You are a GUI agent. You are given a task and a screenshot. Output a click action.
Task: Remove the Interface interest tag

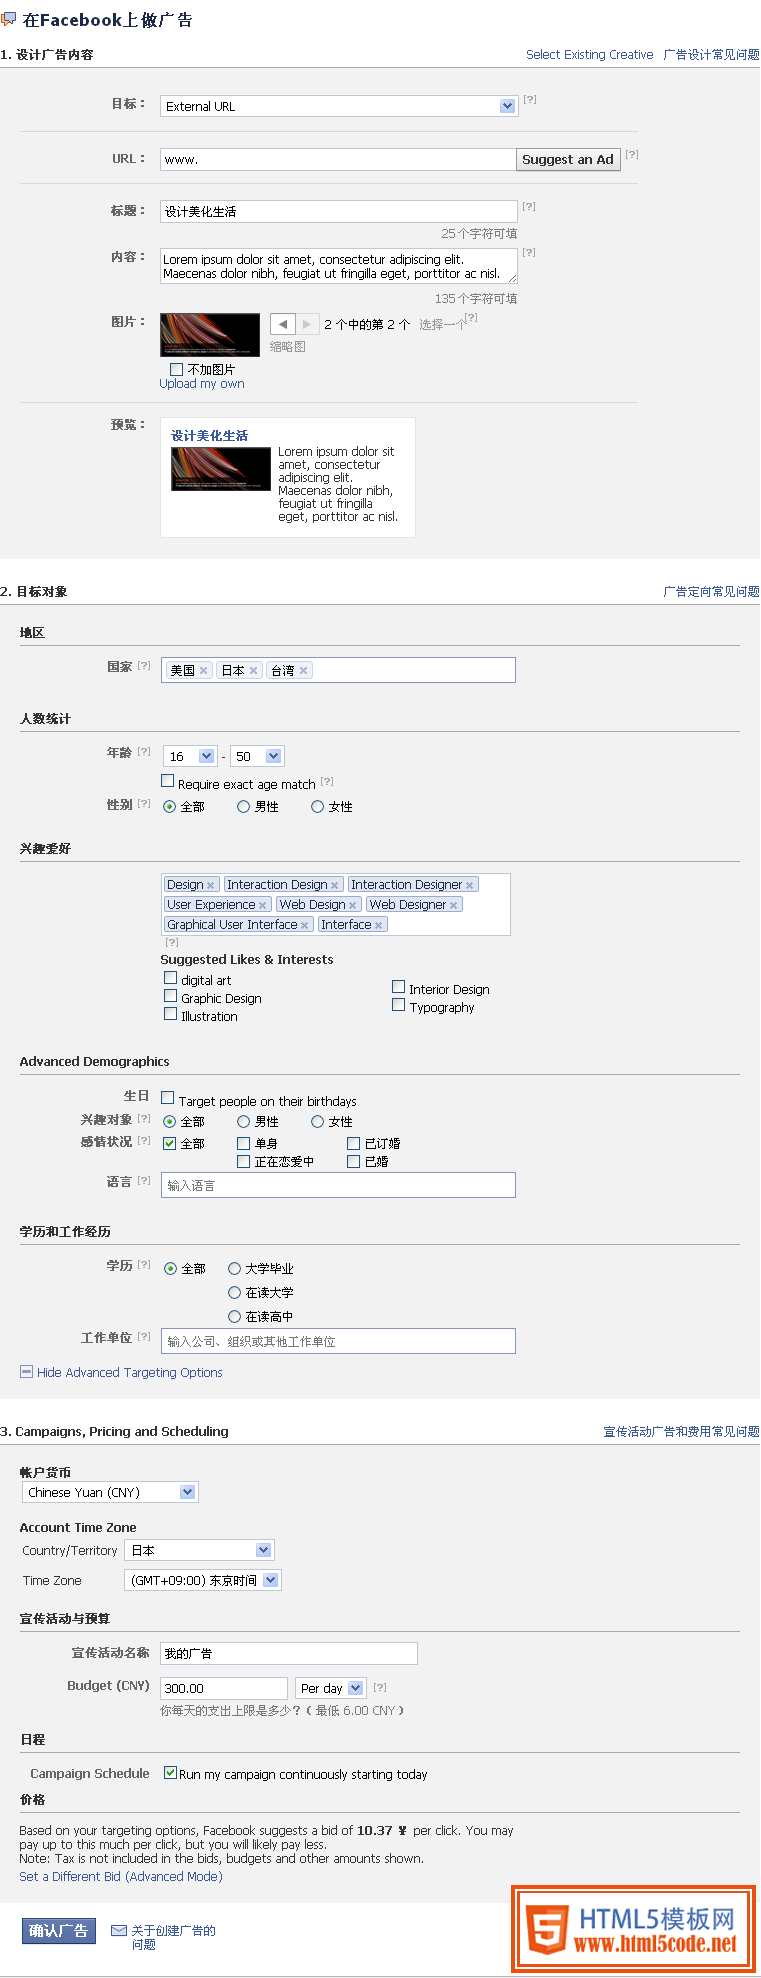(379, 925)
